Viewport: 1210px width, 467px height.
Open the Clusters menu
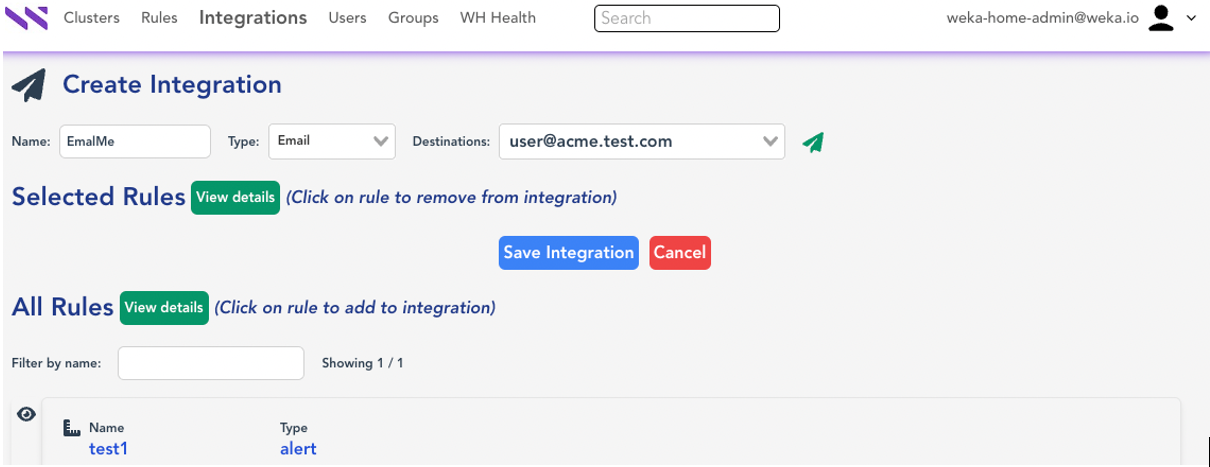[x=91, y=18]
